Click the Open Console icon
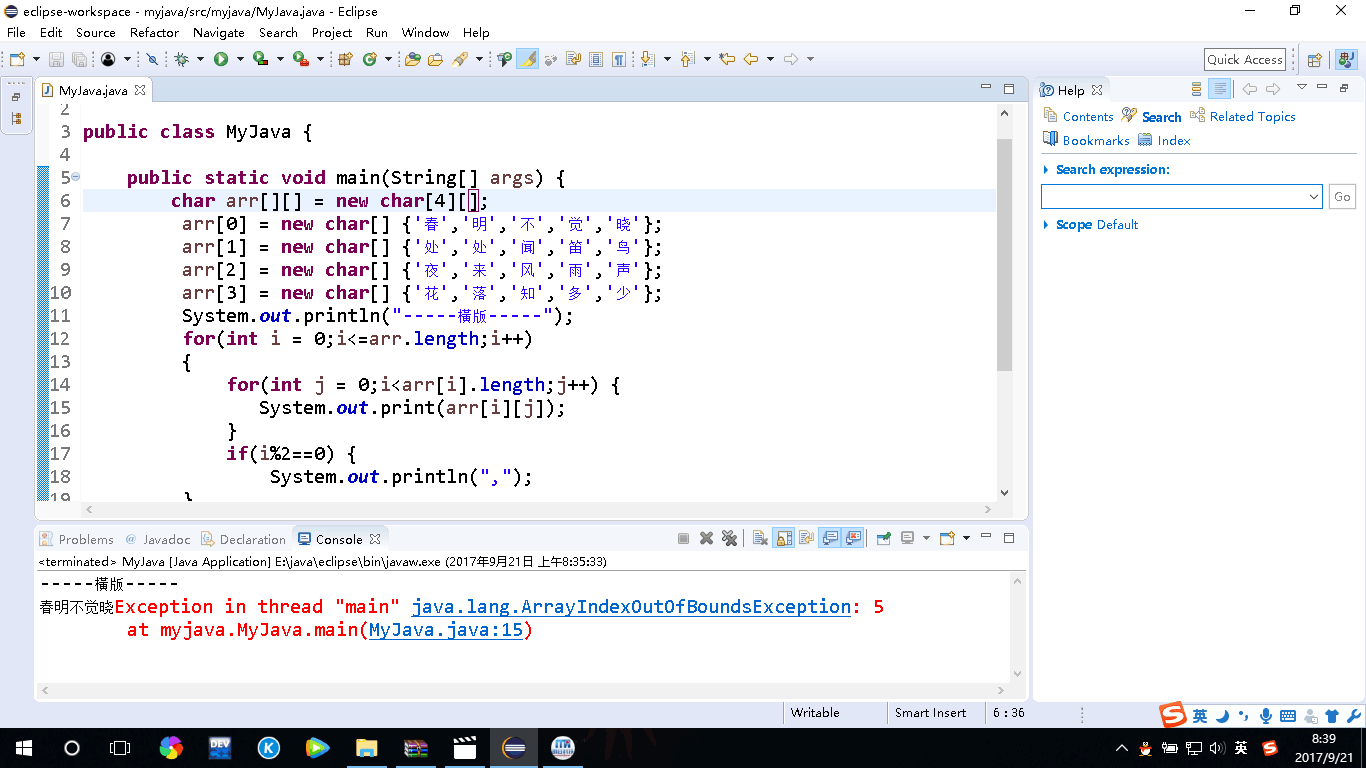 [x=947, y=538]
